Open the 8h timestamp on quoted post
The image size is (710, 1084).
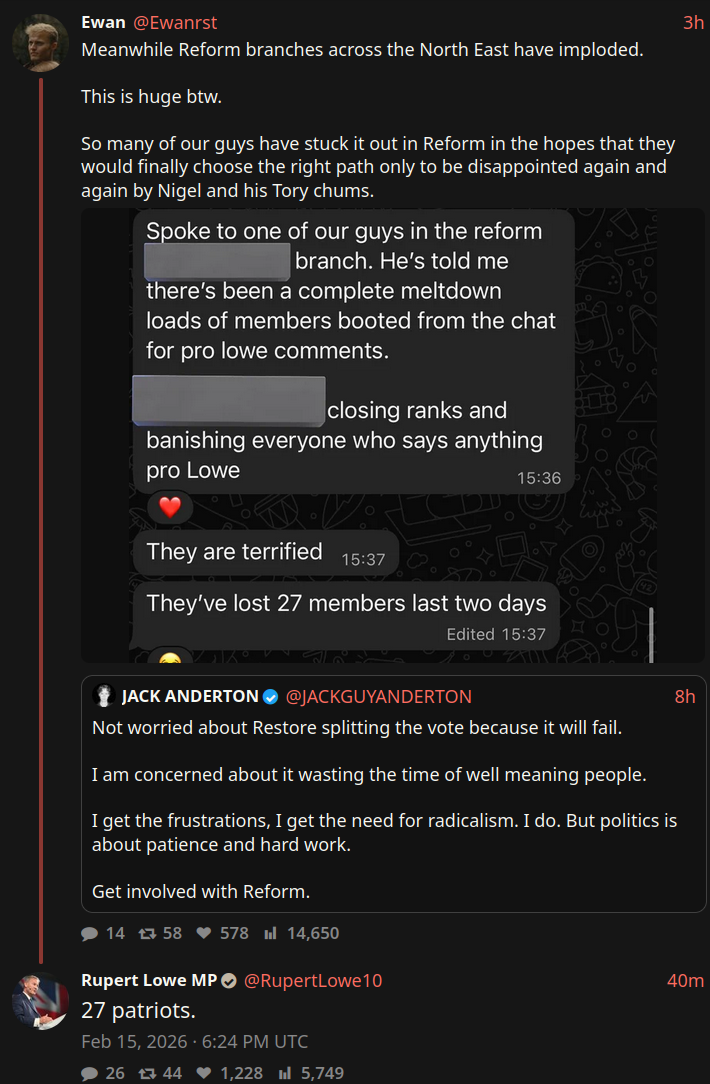tap(684, 697)
